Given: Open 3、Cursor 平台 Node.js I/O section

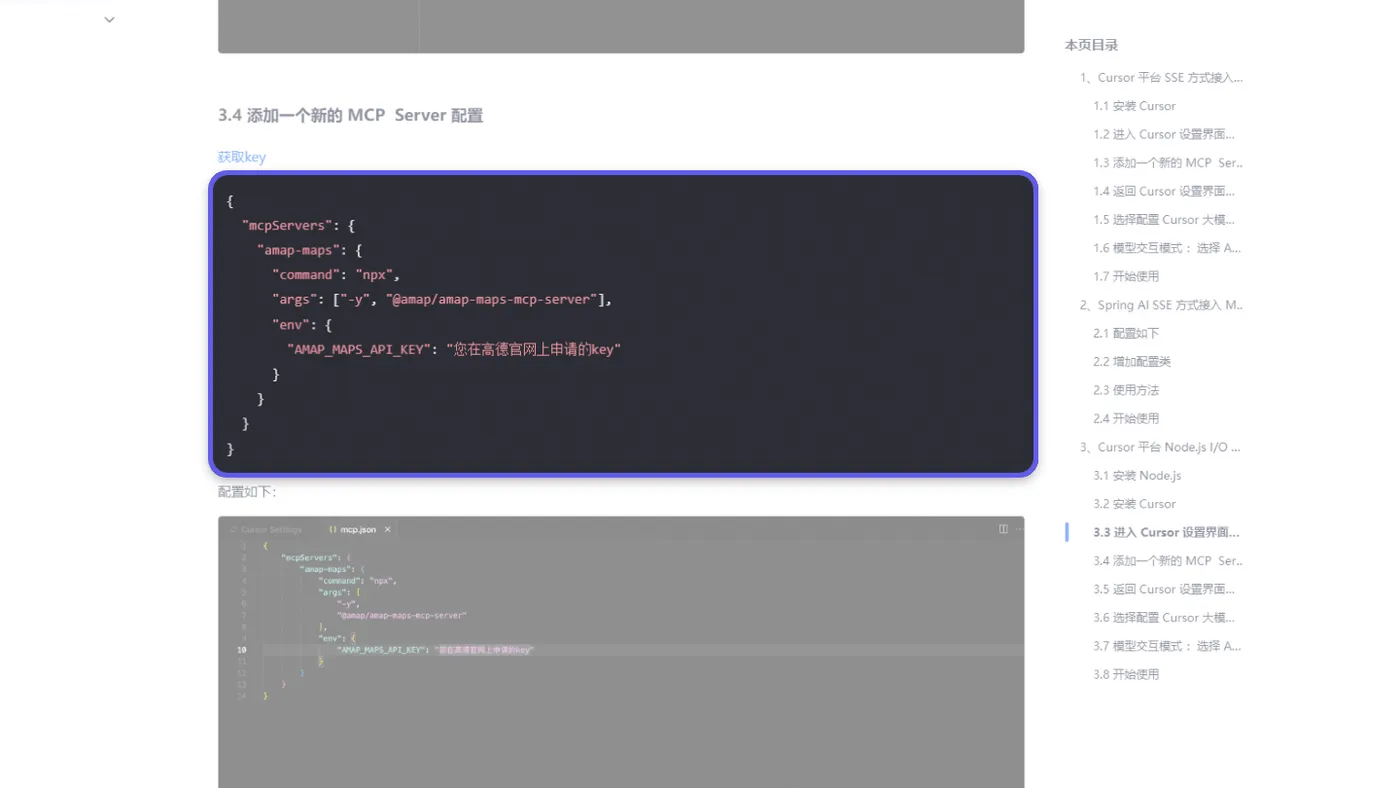Looking at the screenshot, I should [x=1160, y=447].
